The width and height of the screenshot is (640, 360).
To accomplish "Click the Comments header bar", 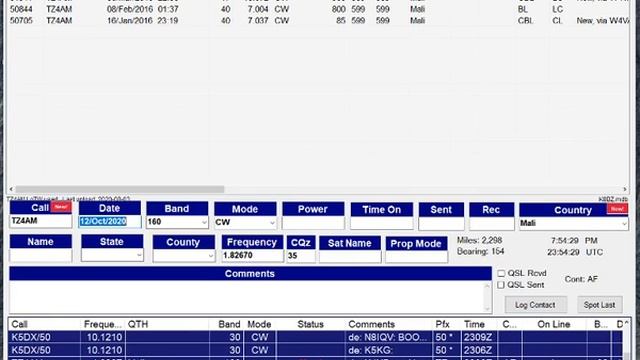I will [250, 273].
